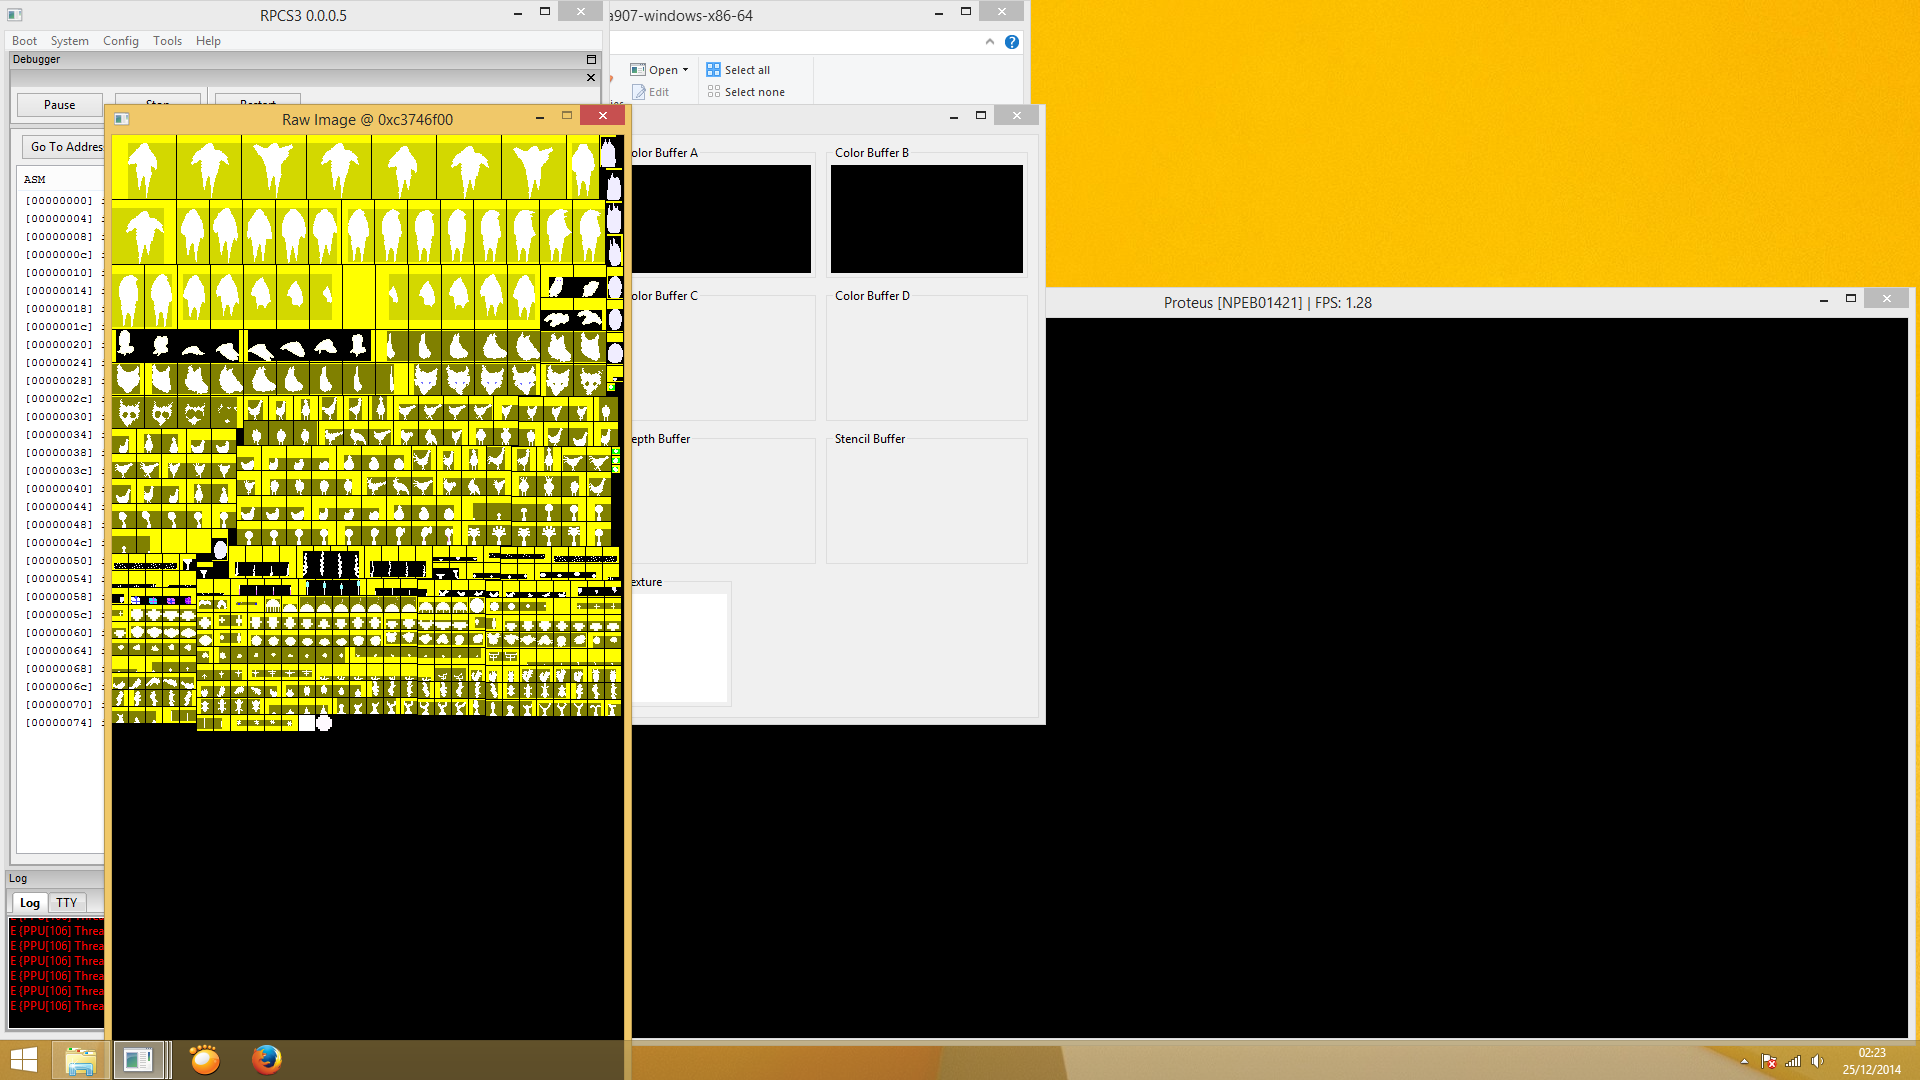The image size is (1920, 1080).
Task: Launch GOM Player from the taskbar
Action: [205, 1060]
